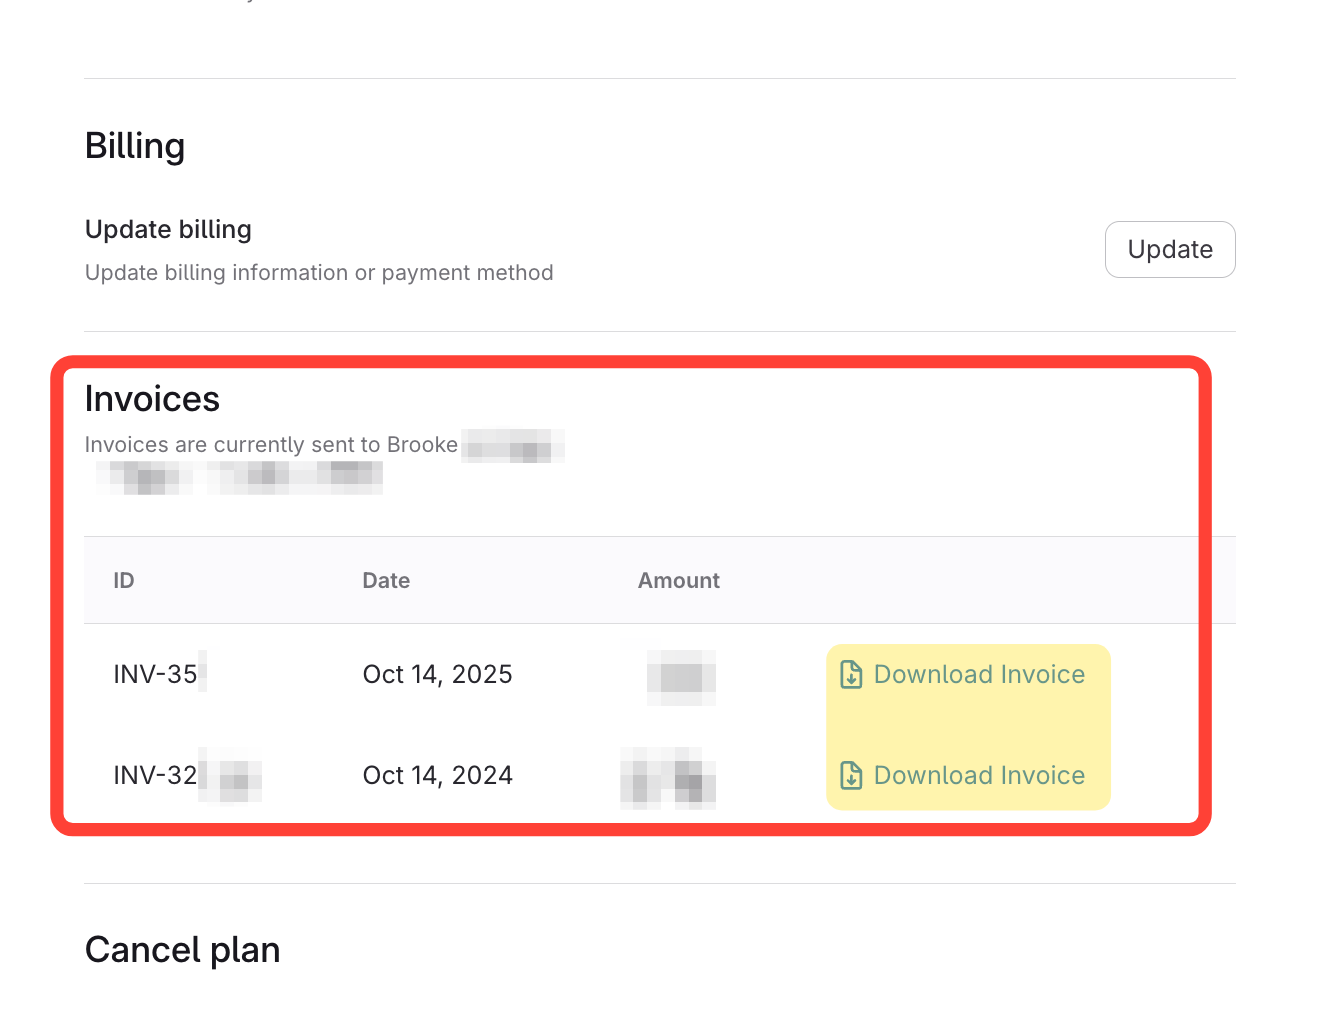Click the Invoices section heading

pos(152,399)
